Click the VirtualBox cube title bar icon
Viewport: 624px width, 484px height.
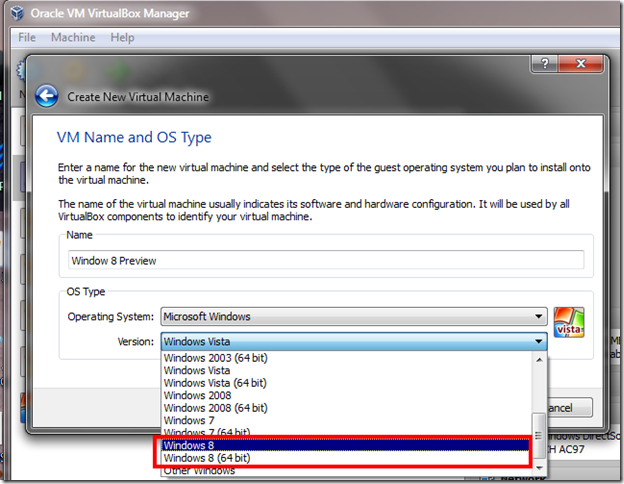(x=17, y=13)
